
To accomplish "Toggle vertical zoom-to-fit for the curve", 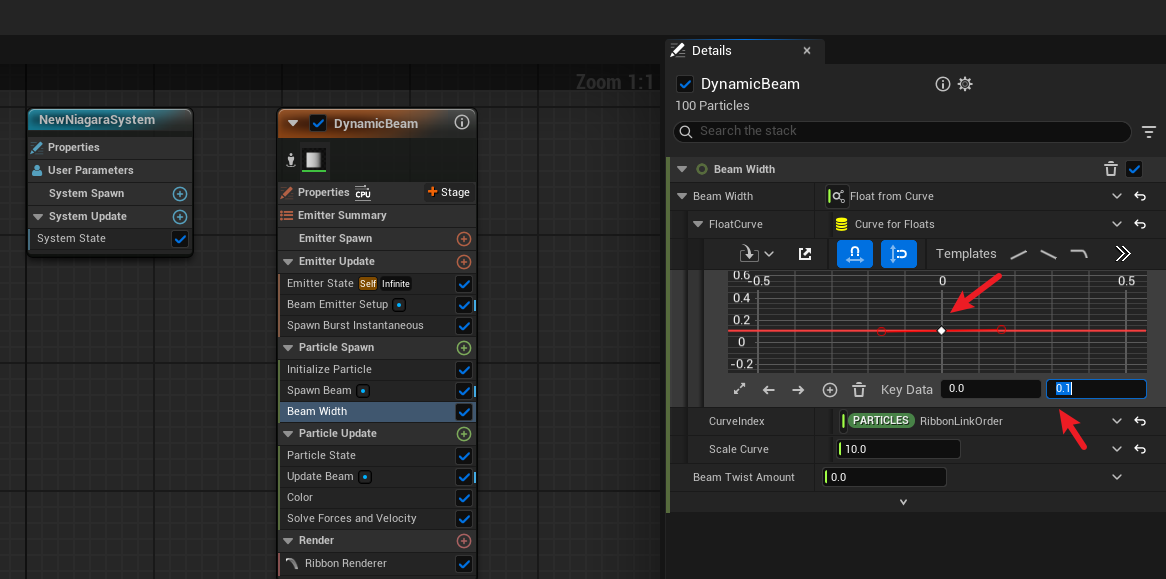I will pos(899,253).
